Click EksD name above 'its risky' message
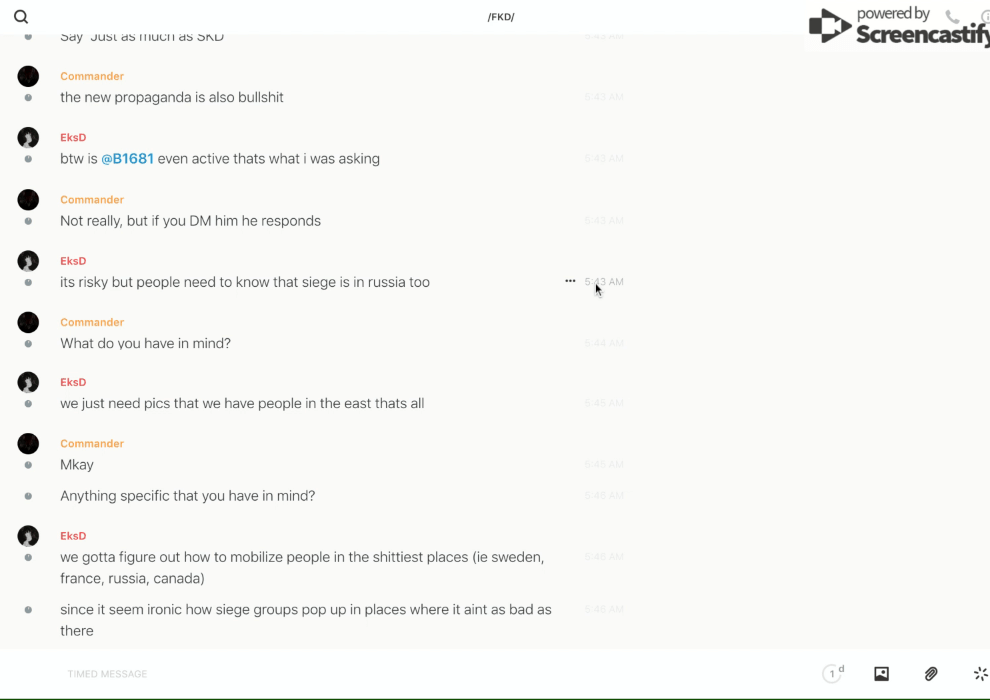990x700 pixels. (73, 261)
